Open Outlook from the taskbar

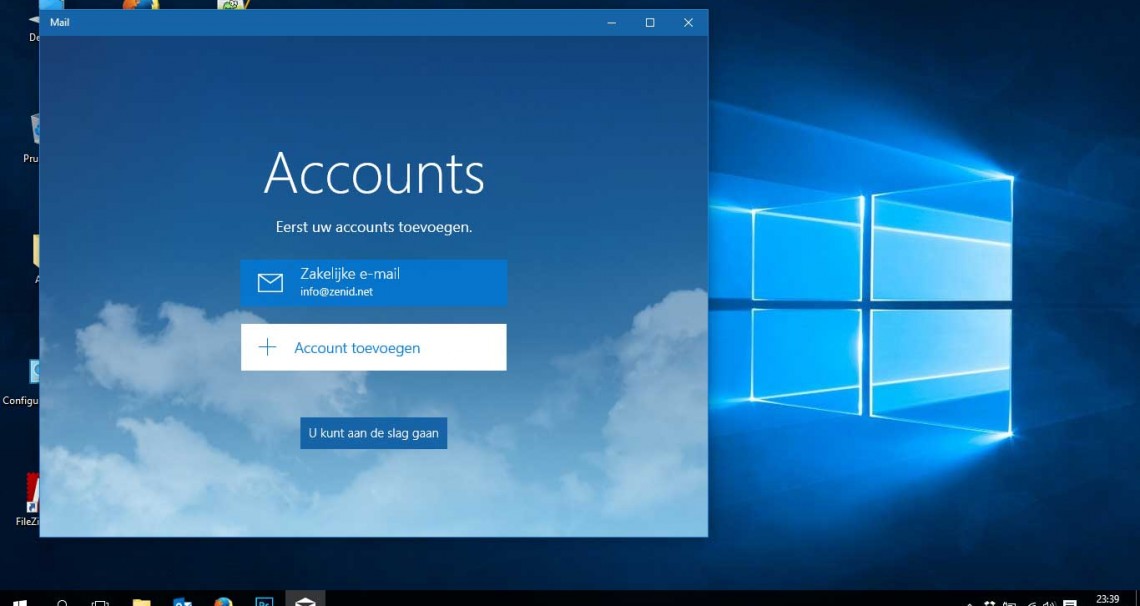pos(182,602)
